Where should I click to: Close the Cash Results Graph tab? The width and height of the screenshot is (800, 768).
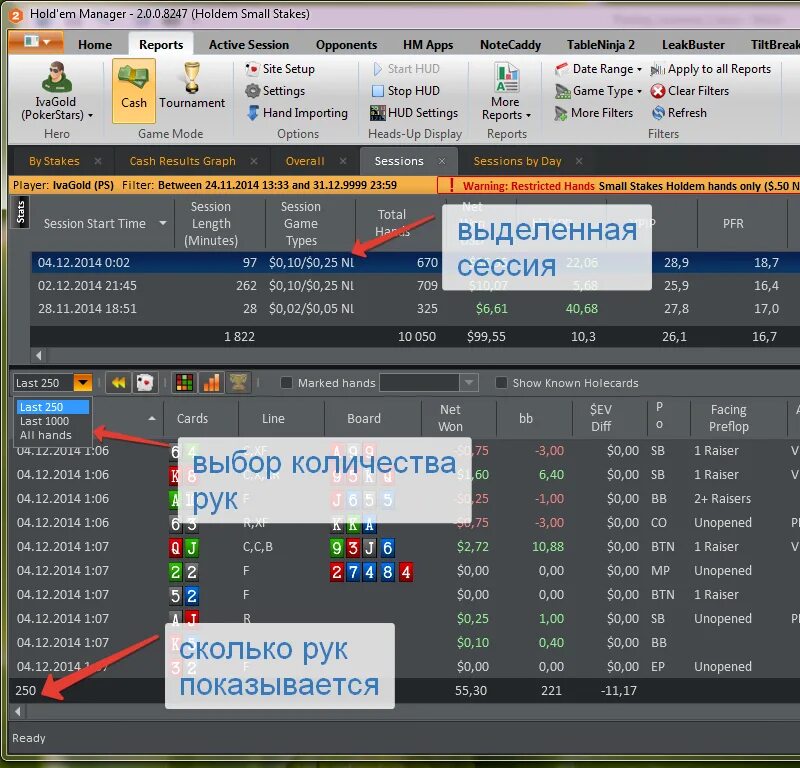pyautogui.click(x=254, y=161)
